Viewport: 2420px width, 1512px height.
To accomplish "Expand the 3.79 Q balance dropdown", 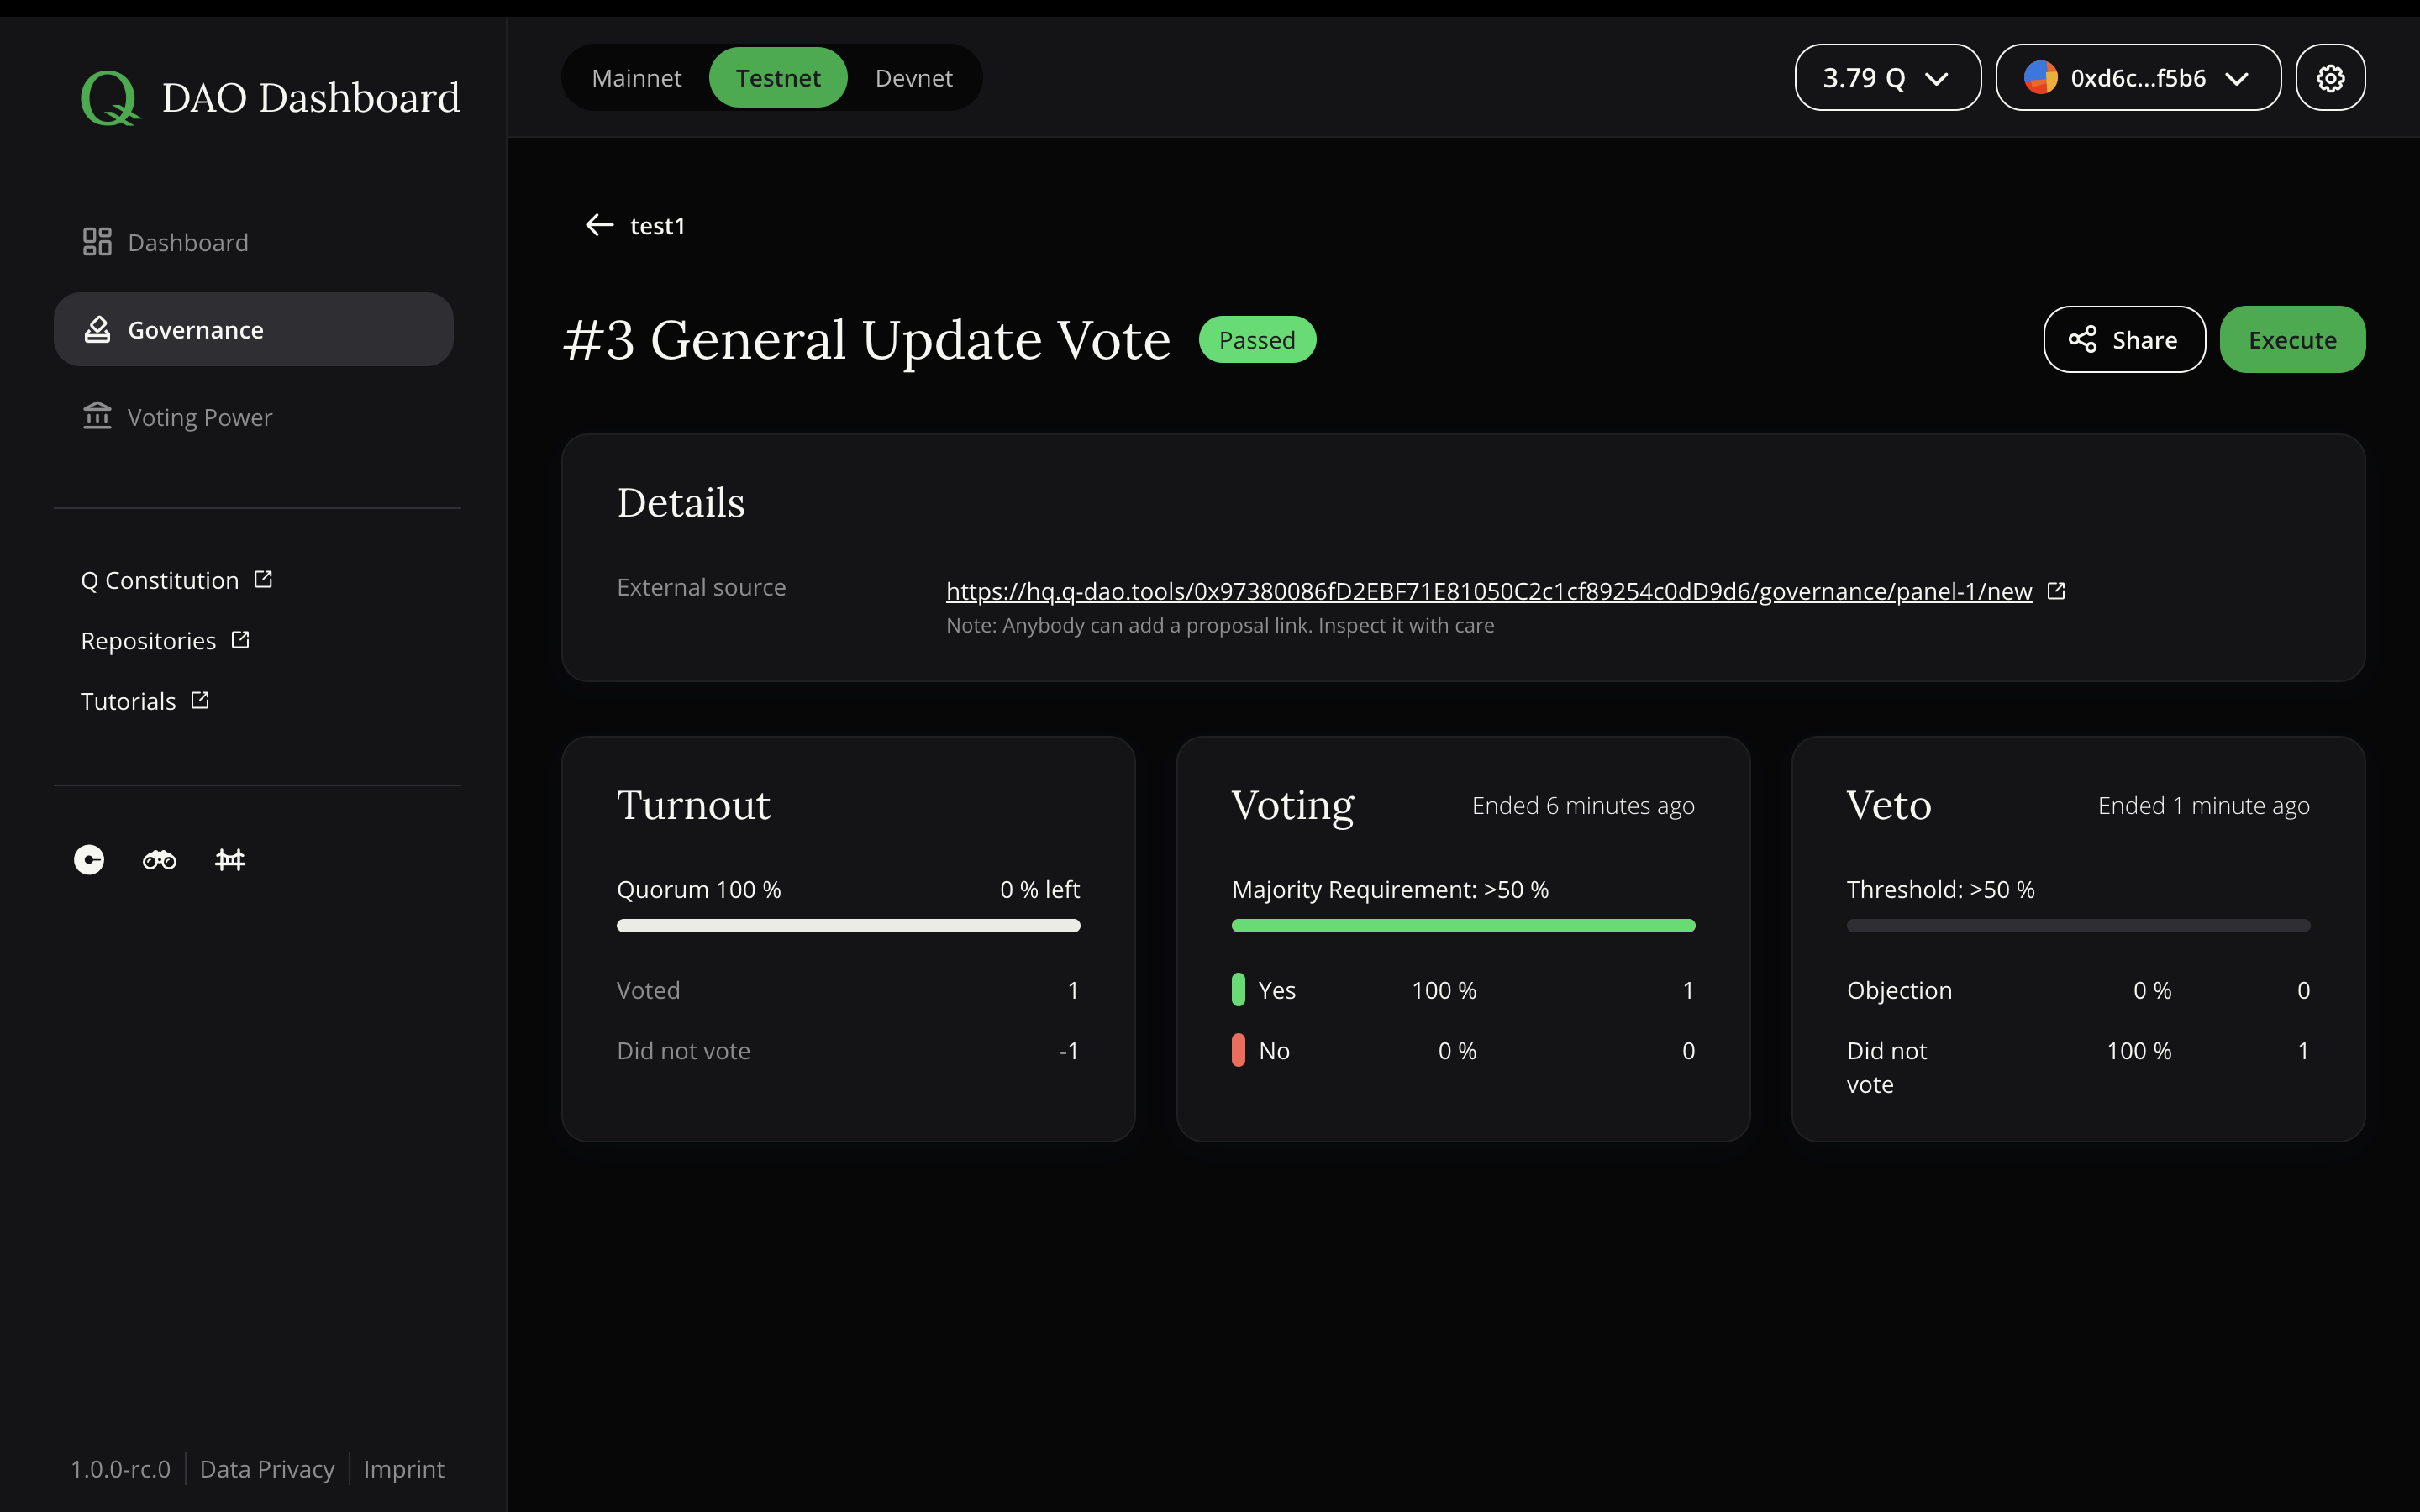I will (x=1887, y=78).
